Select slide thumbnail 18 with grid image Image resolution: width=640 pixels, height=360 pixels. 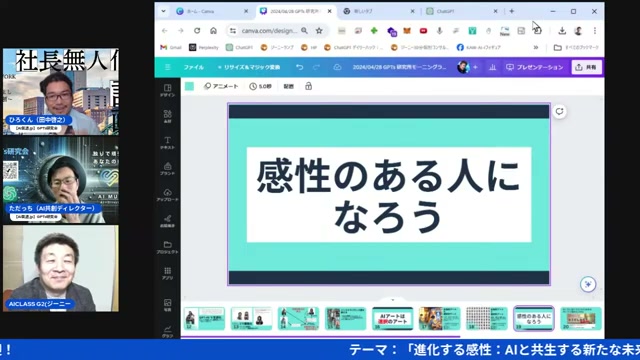pyautogui.click(x=487, y=318)
